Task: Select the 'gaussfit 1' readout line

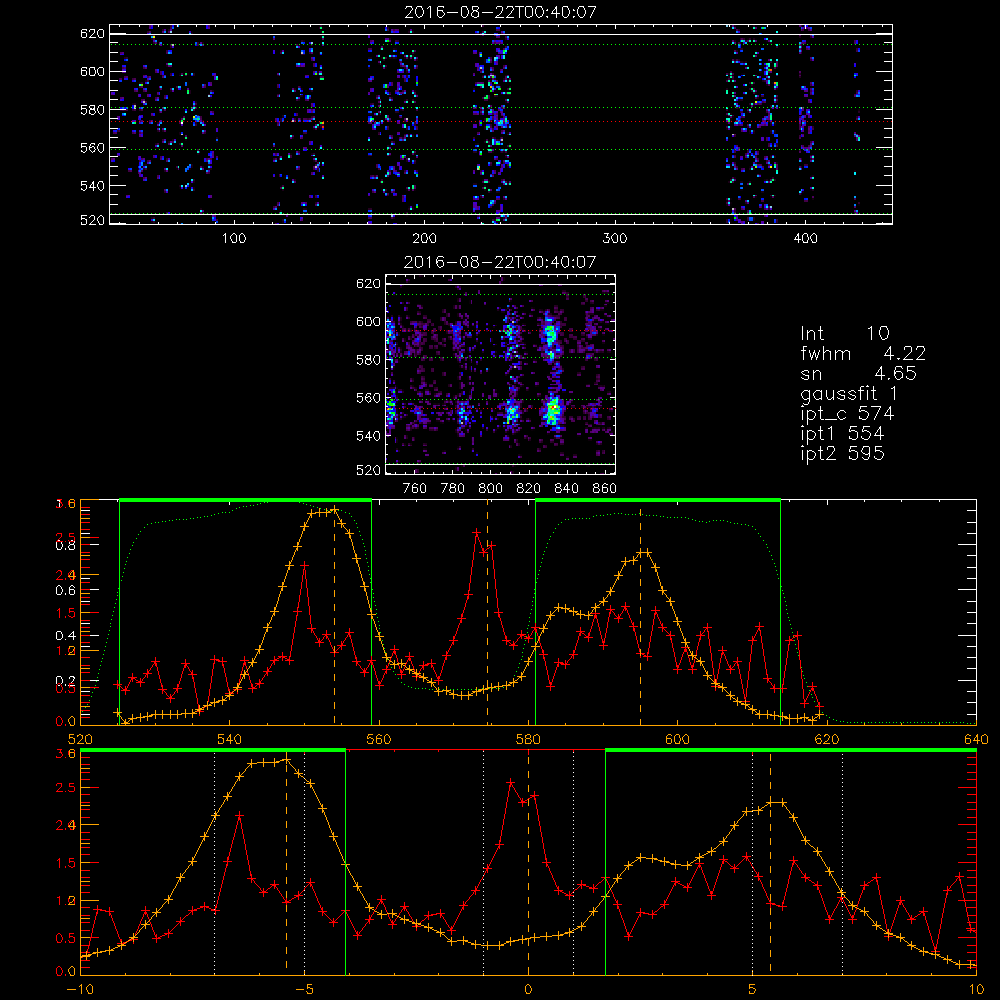Action: [849, 394]
